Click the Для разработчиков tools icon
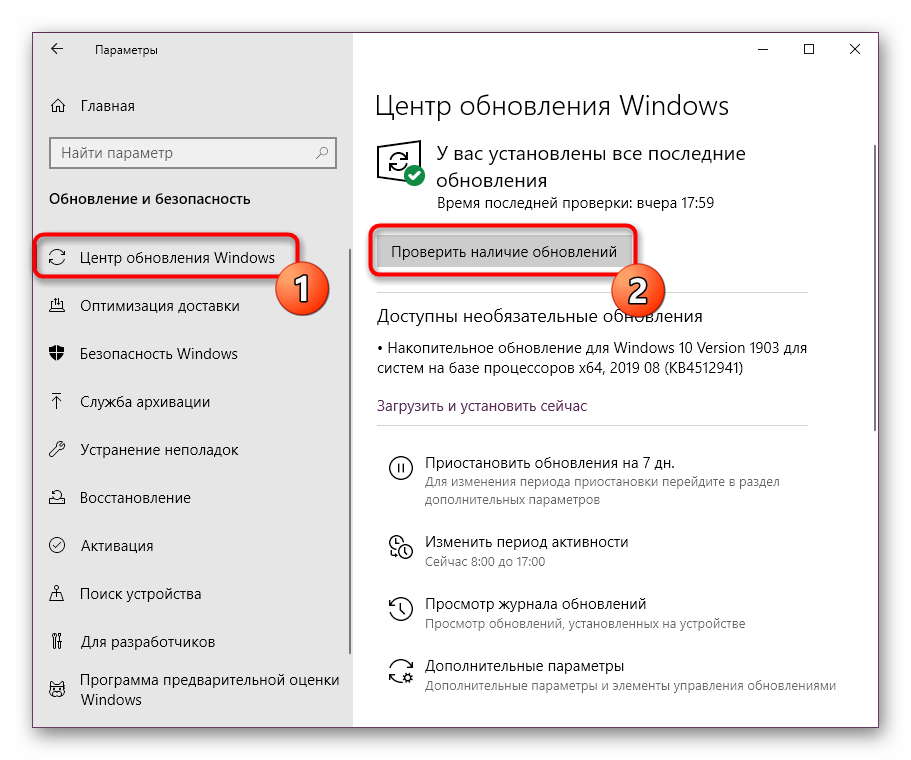Image resolution: width=911 pixels, height=760 pixels. (57, 641)
